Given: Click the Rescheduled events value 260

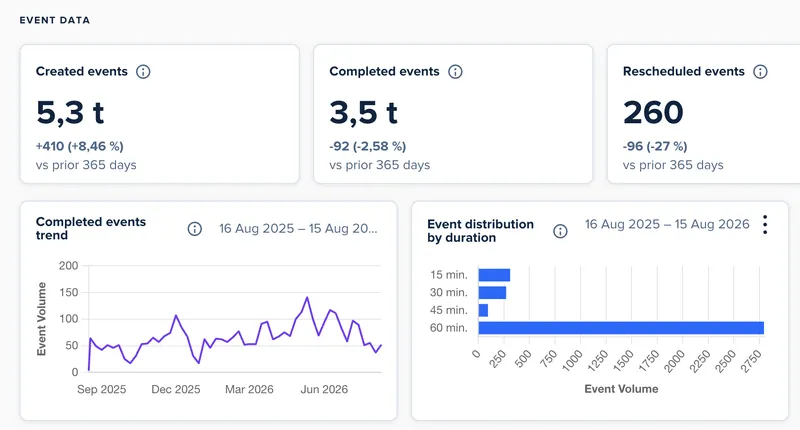Looking at the screenshot, I should (x=653, y=112).
